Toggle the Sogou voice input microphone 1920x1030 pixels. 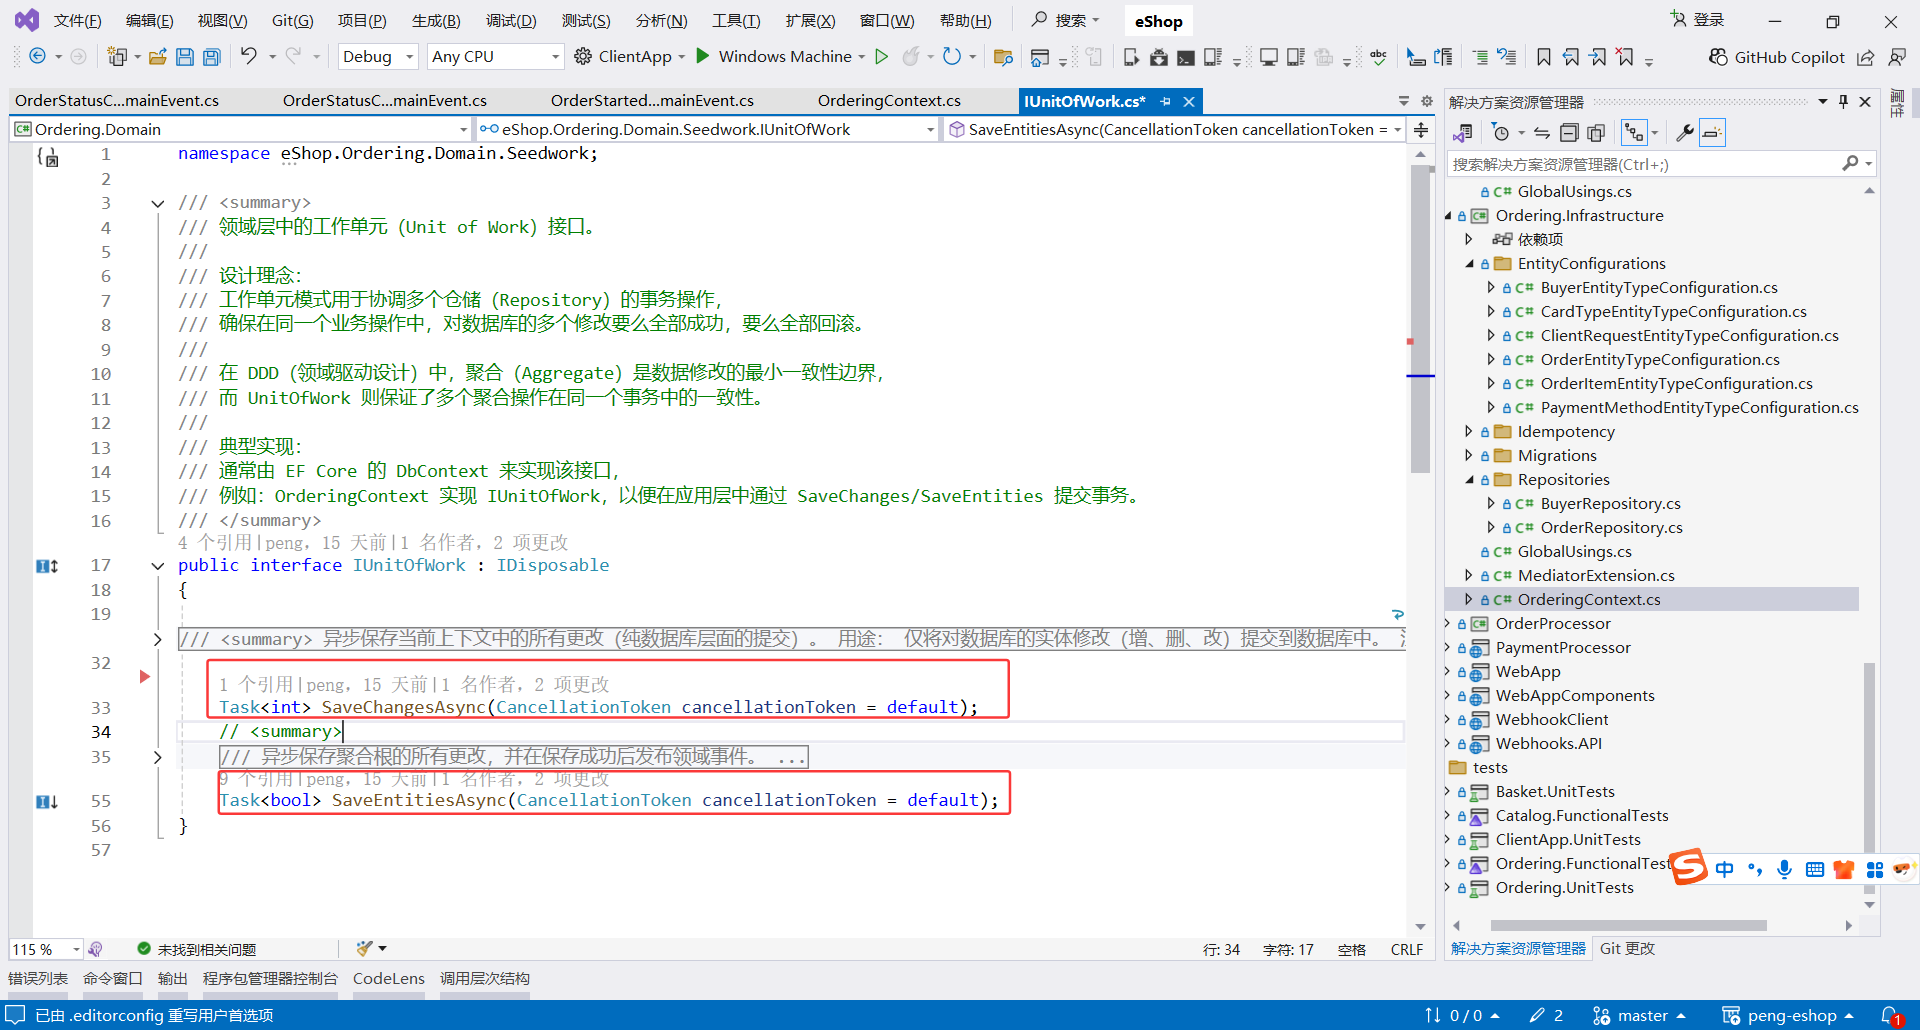click(x=1784, y=869)
